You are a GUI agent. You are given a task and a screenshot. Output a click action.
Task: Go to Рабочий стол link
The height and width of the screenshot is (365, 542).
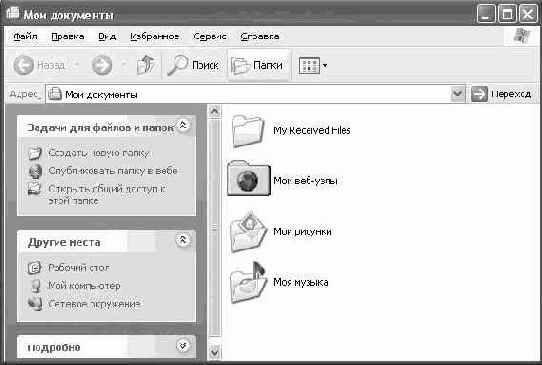[79, 268]
